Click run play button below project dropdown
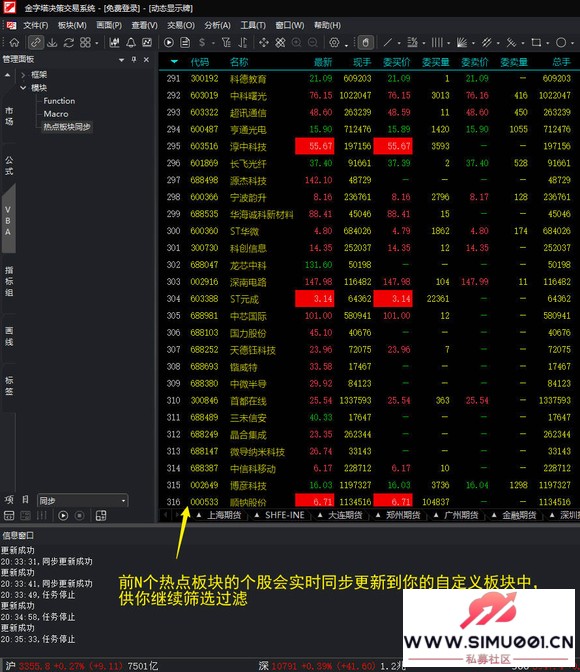The width and height of the screenshot is (580, 672). click(63, 516)
